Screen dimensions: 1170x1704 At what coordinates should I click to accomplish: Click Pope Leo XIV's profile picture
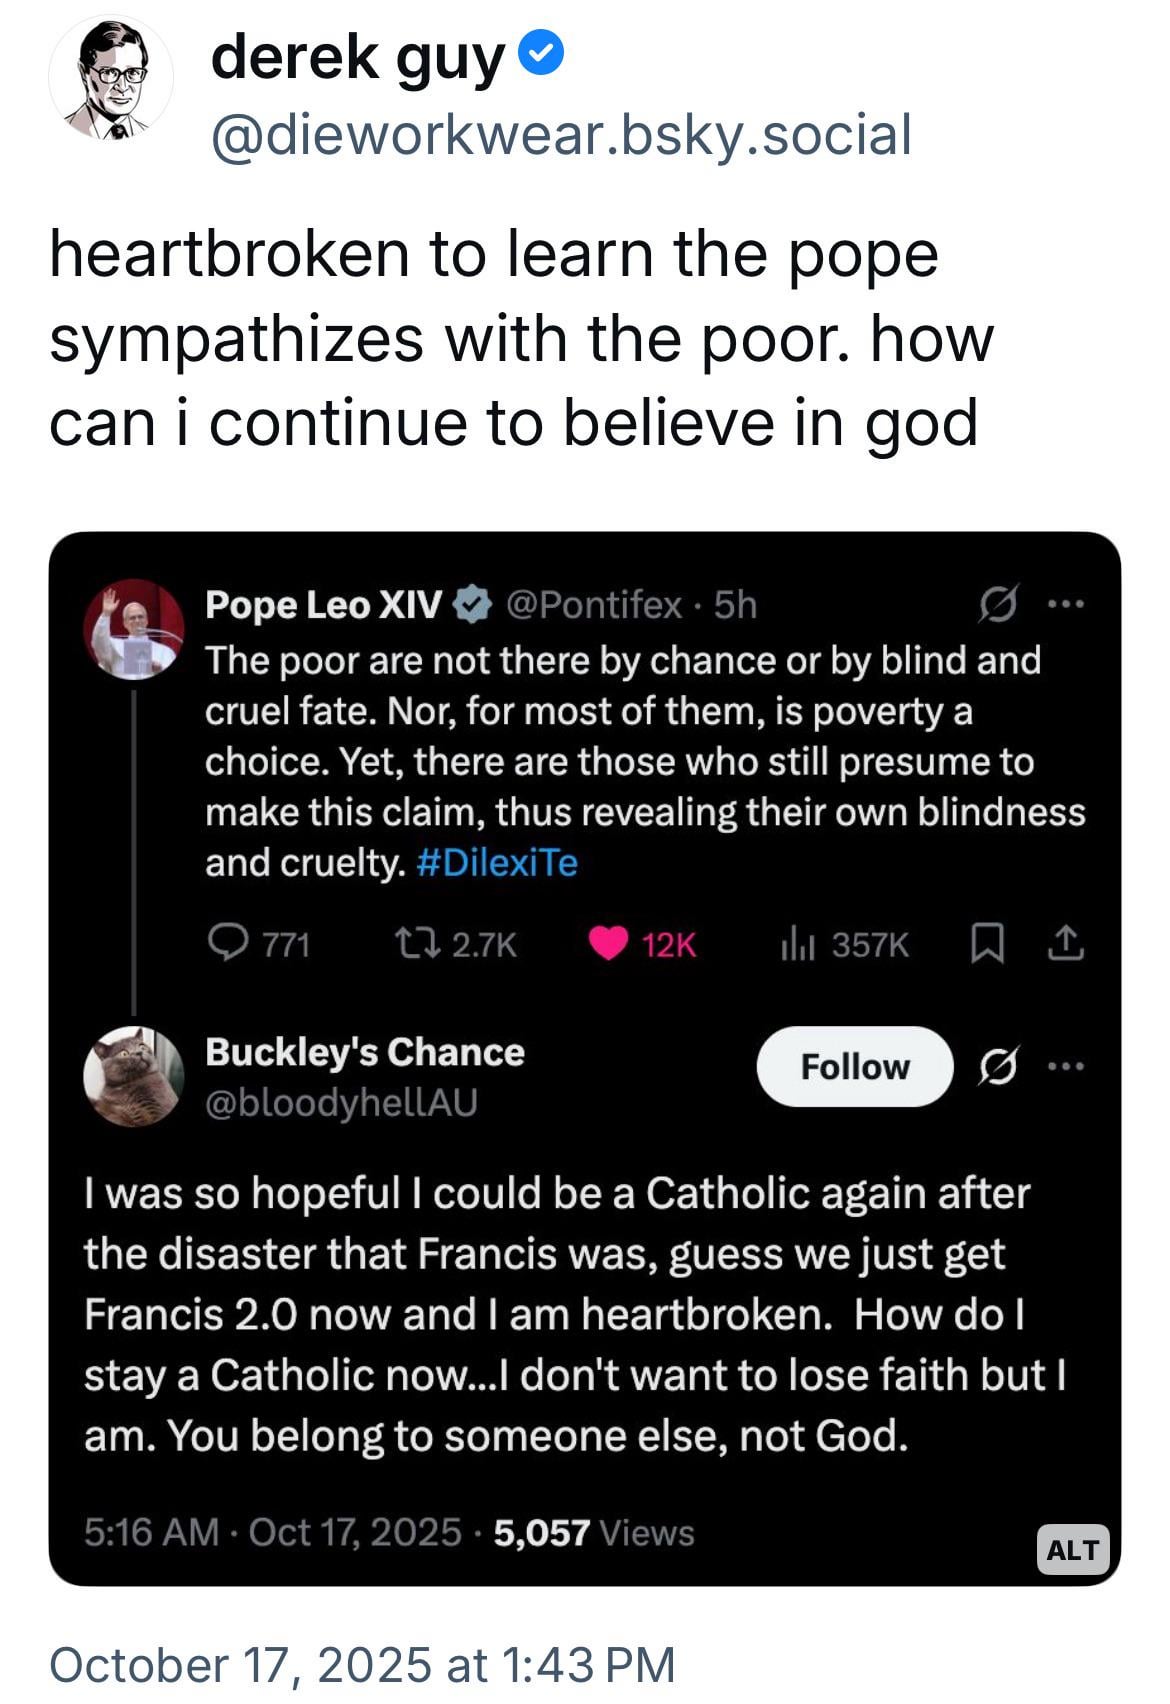[x=134, y=629]
